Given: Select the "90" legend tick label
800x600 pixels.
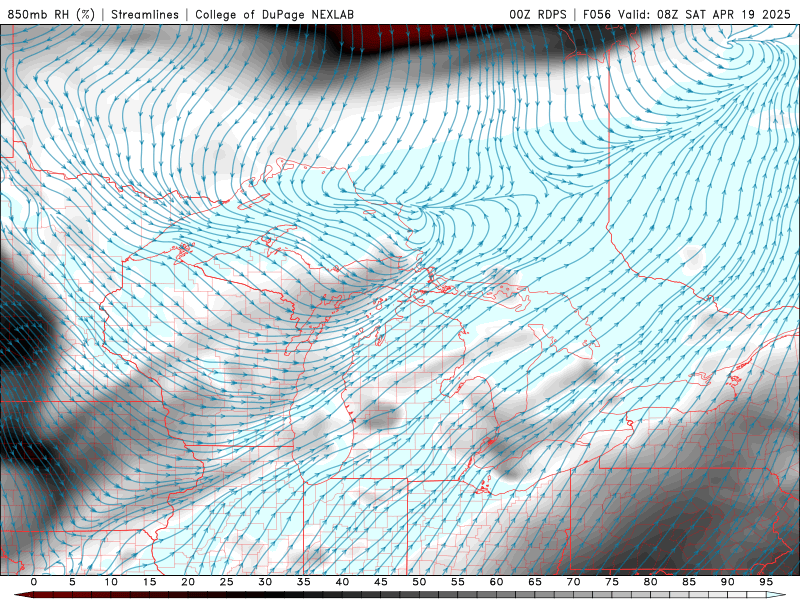Looking at the screenshot, I should coord(728,582).
